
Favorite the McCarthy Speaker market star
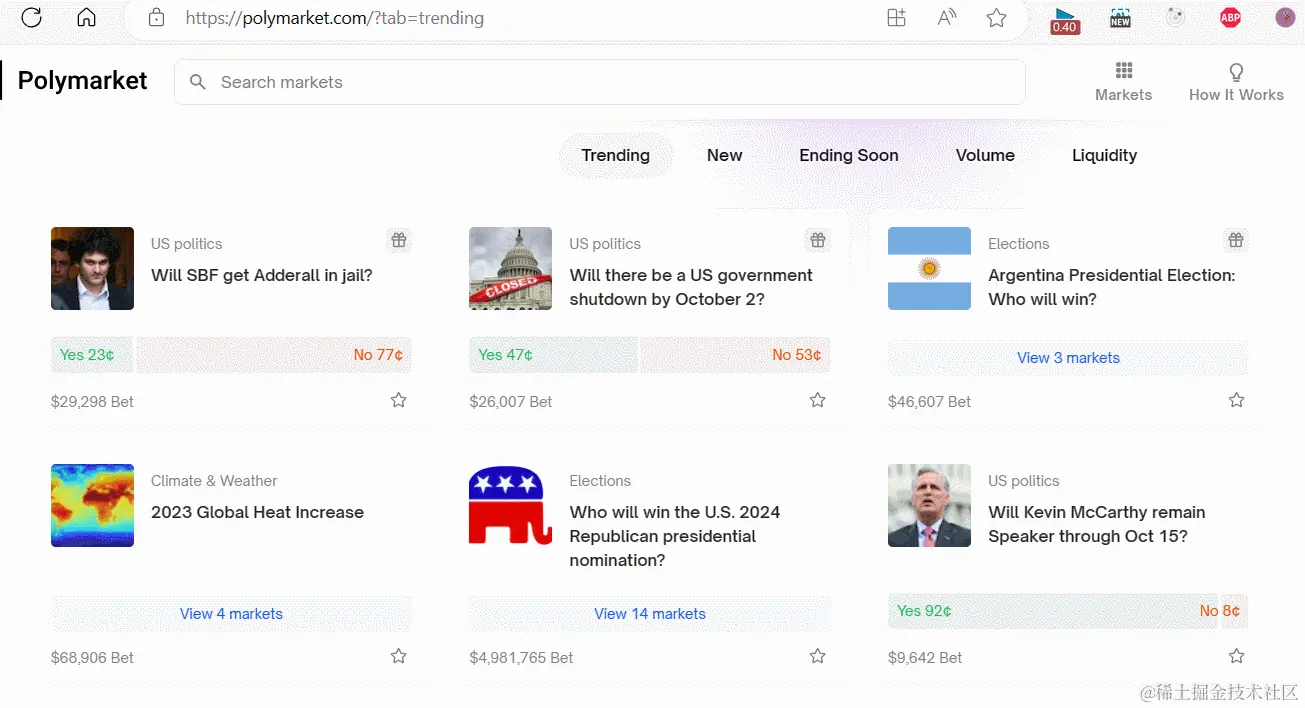(1236, 656)
